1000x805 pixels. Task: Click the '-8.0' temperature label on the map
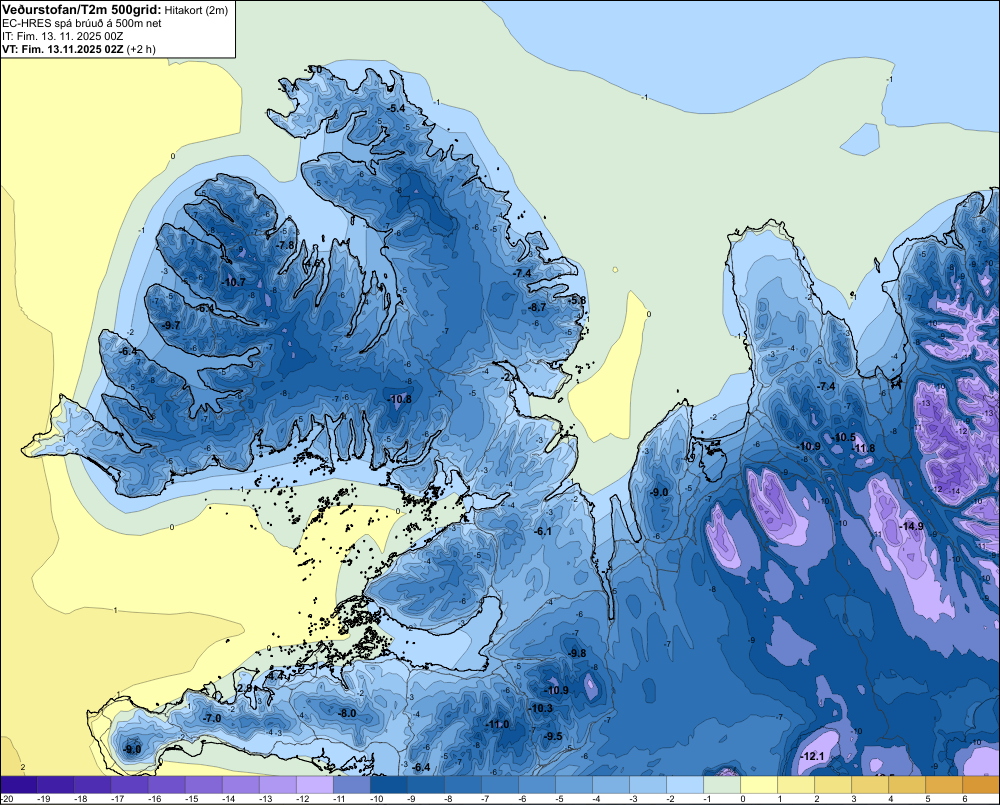coord(347,713)
